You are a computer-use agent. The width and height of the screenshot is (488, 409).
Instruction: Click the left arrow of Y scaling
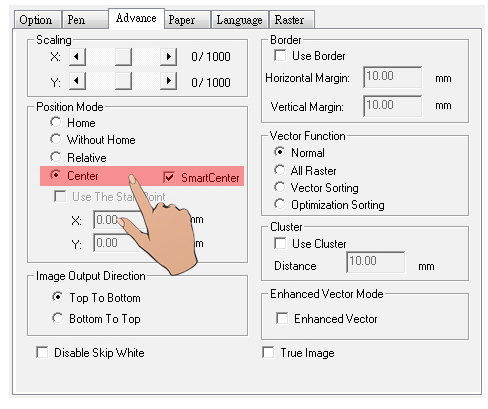[77, 81]
